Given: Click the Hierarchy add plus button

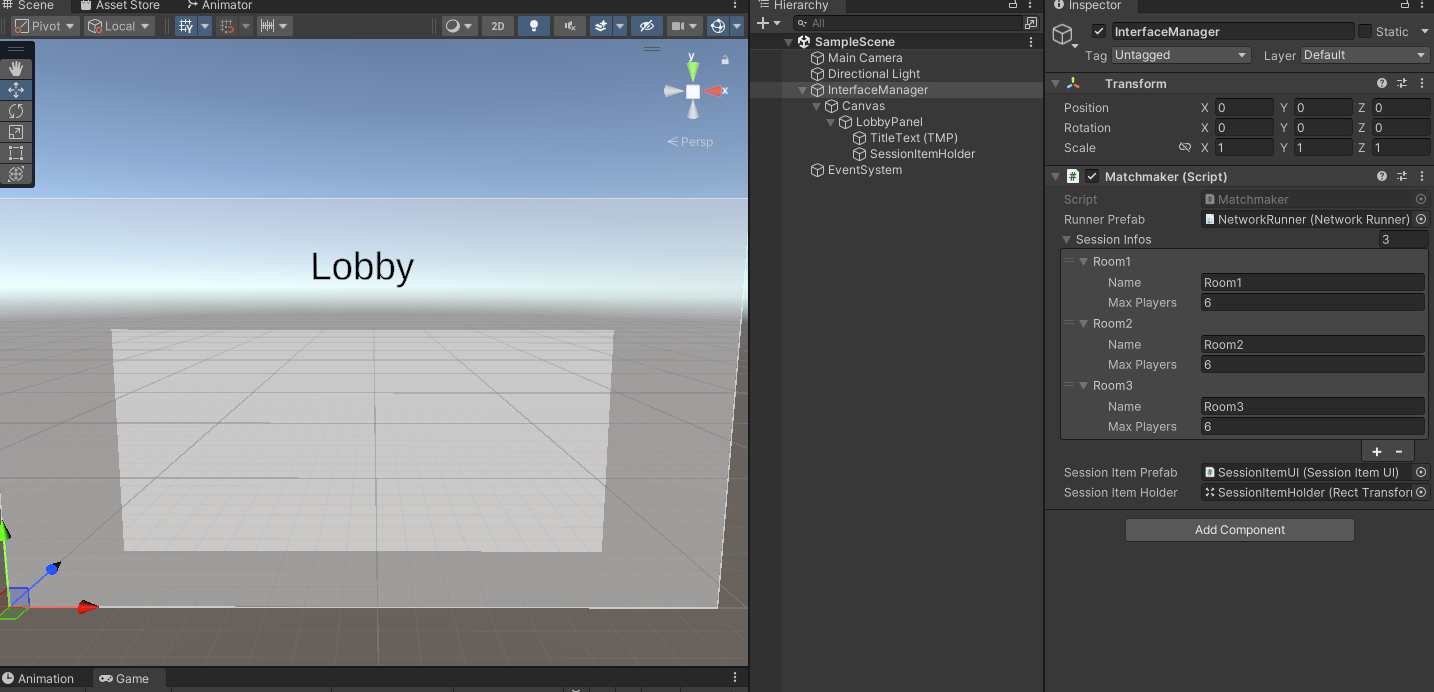Looking at the screenshot, I should tap(763, 23).
